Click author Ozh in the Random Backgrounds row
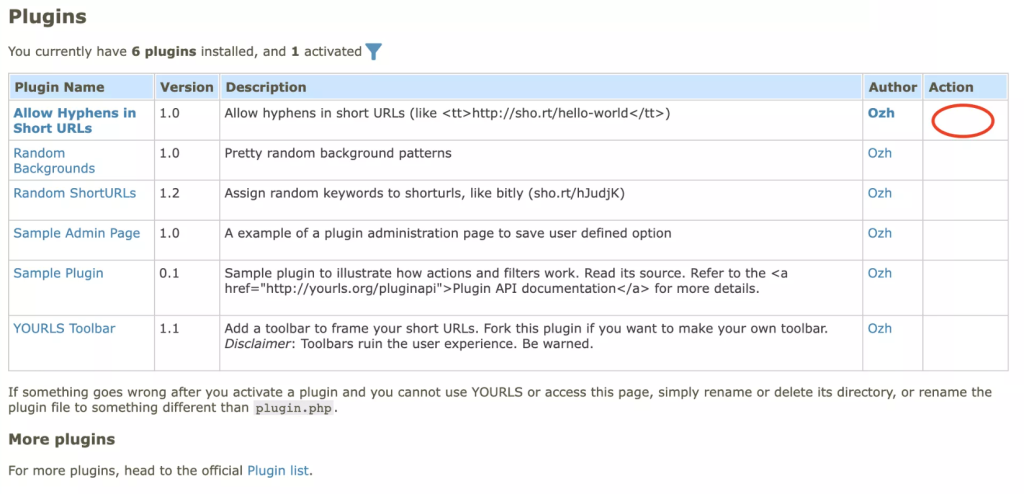 coord(880,153)
